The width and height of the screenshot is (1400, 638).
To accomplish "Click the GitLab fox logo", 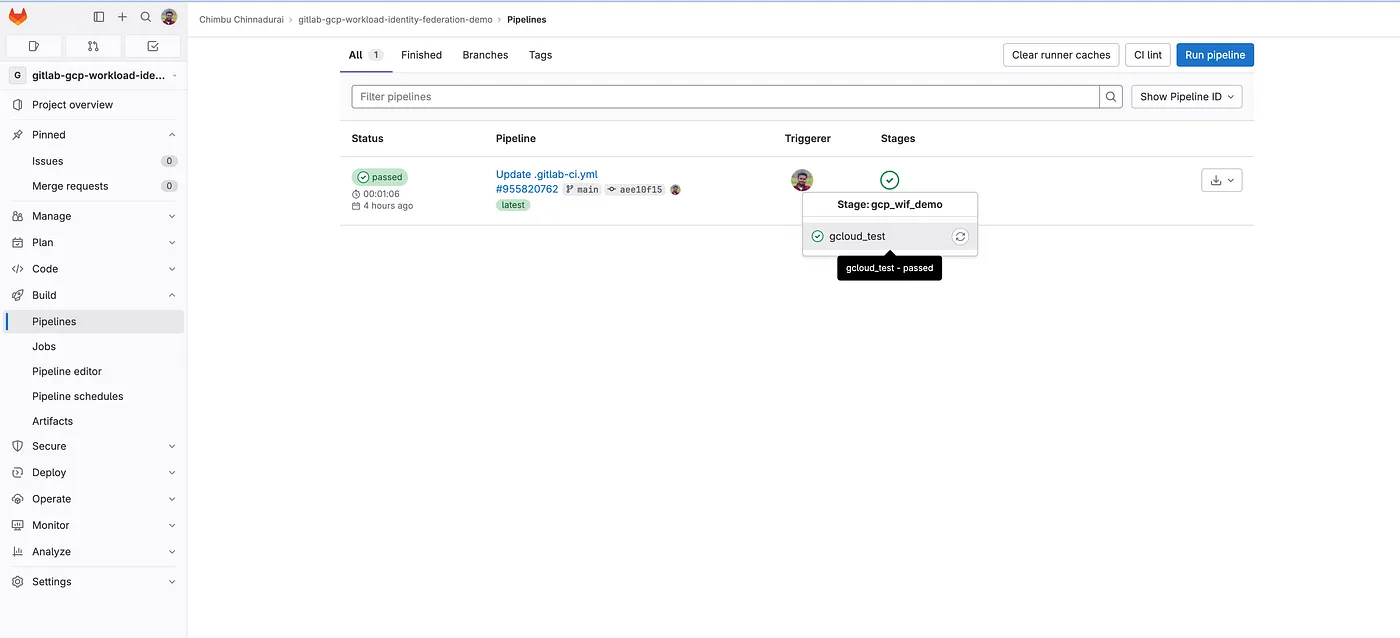I will (x=18, y=17).
